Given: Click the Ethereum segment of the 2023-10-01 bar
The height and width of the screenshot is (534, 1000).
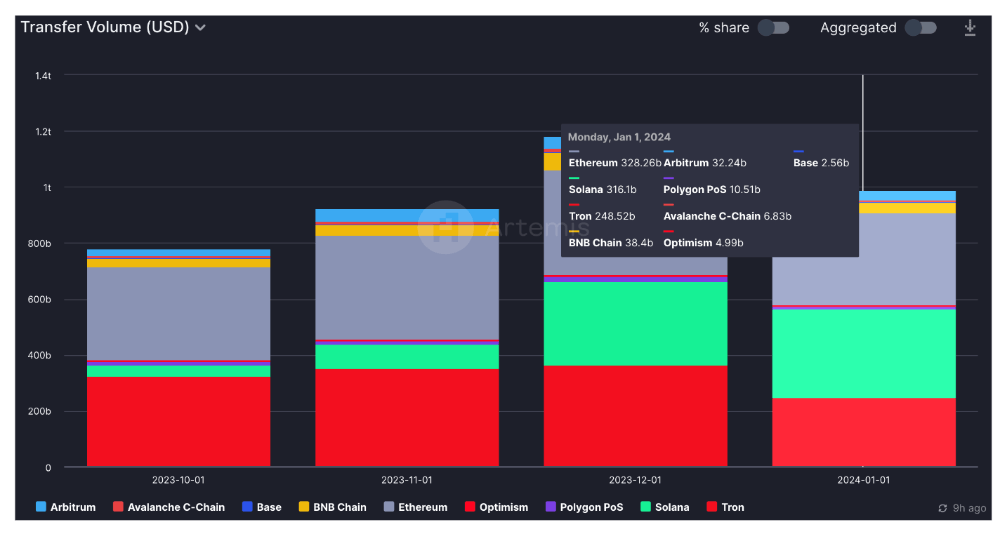Looking at the screenshot, I should point(179,314).
